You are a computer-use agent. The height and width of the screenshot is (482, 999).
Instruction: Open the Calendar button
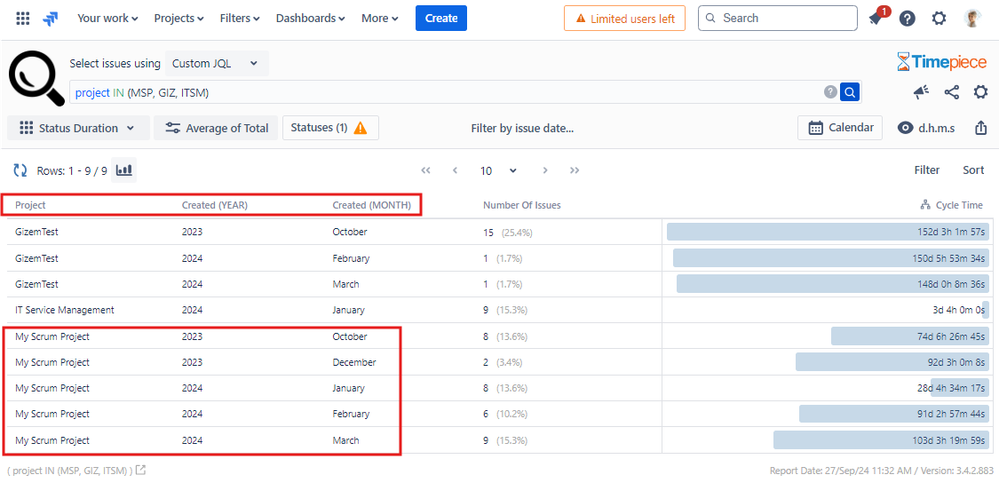(x=840, y=128)
